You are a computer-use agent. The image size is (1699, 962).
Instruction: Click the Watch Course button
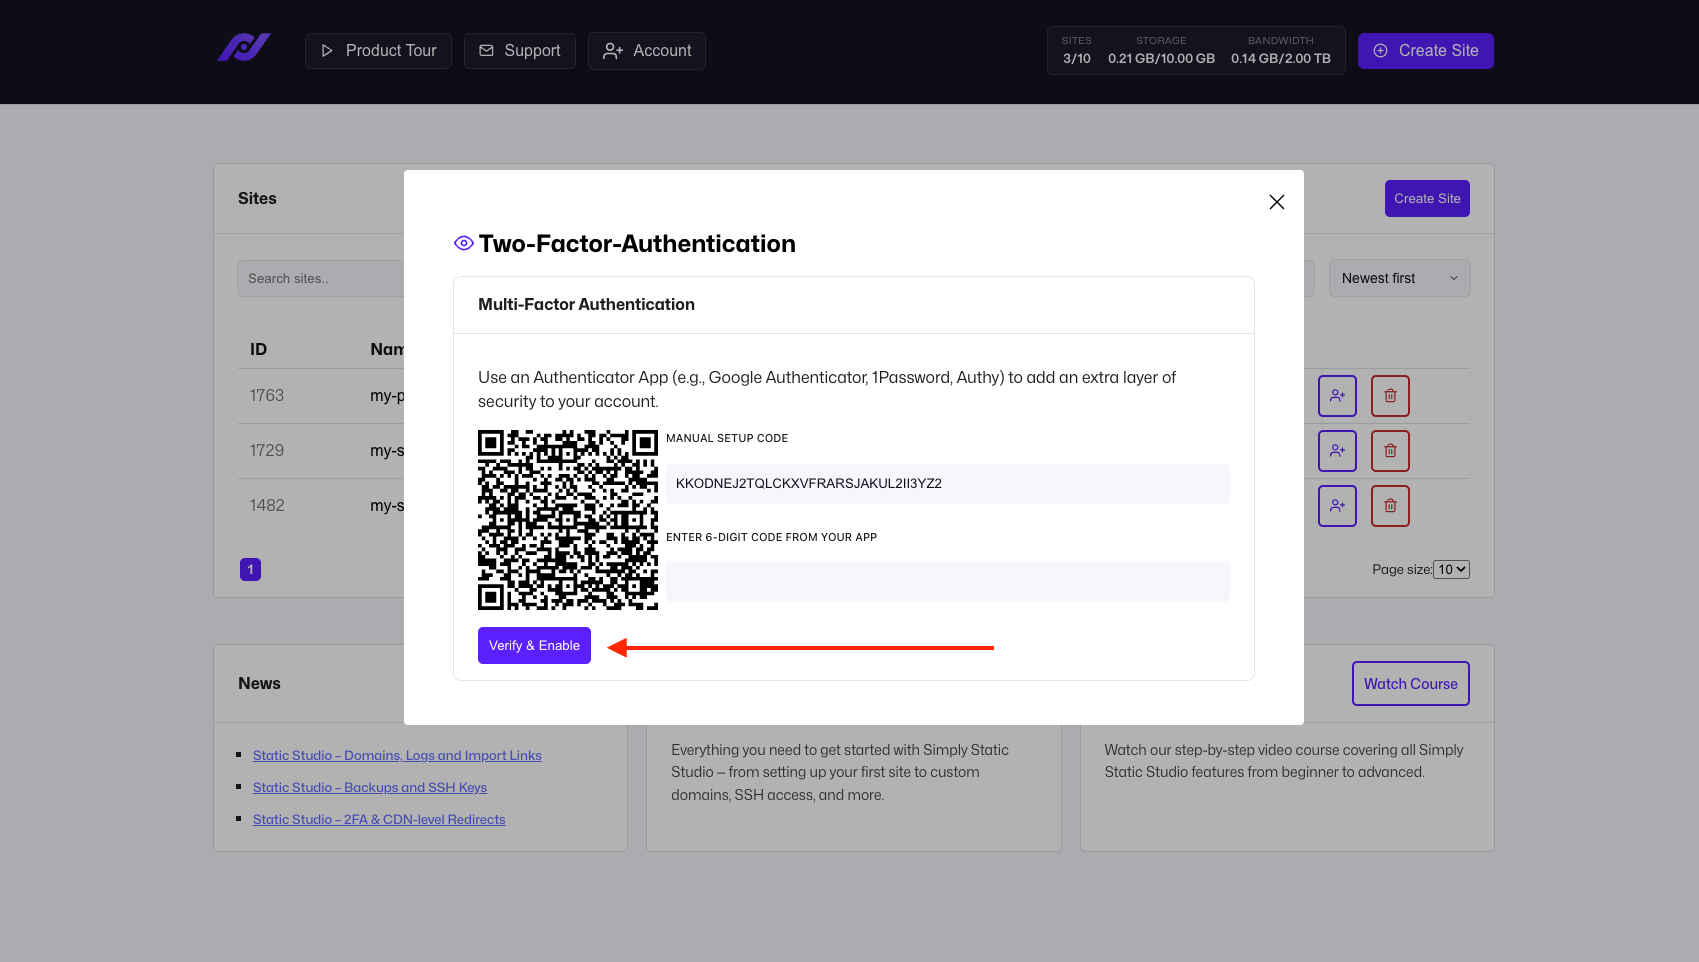coord(1411,684)
